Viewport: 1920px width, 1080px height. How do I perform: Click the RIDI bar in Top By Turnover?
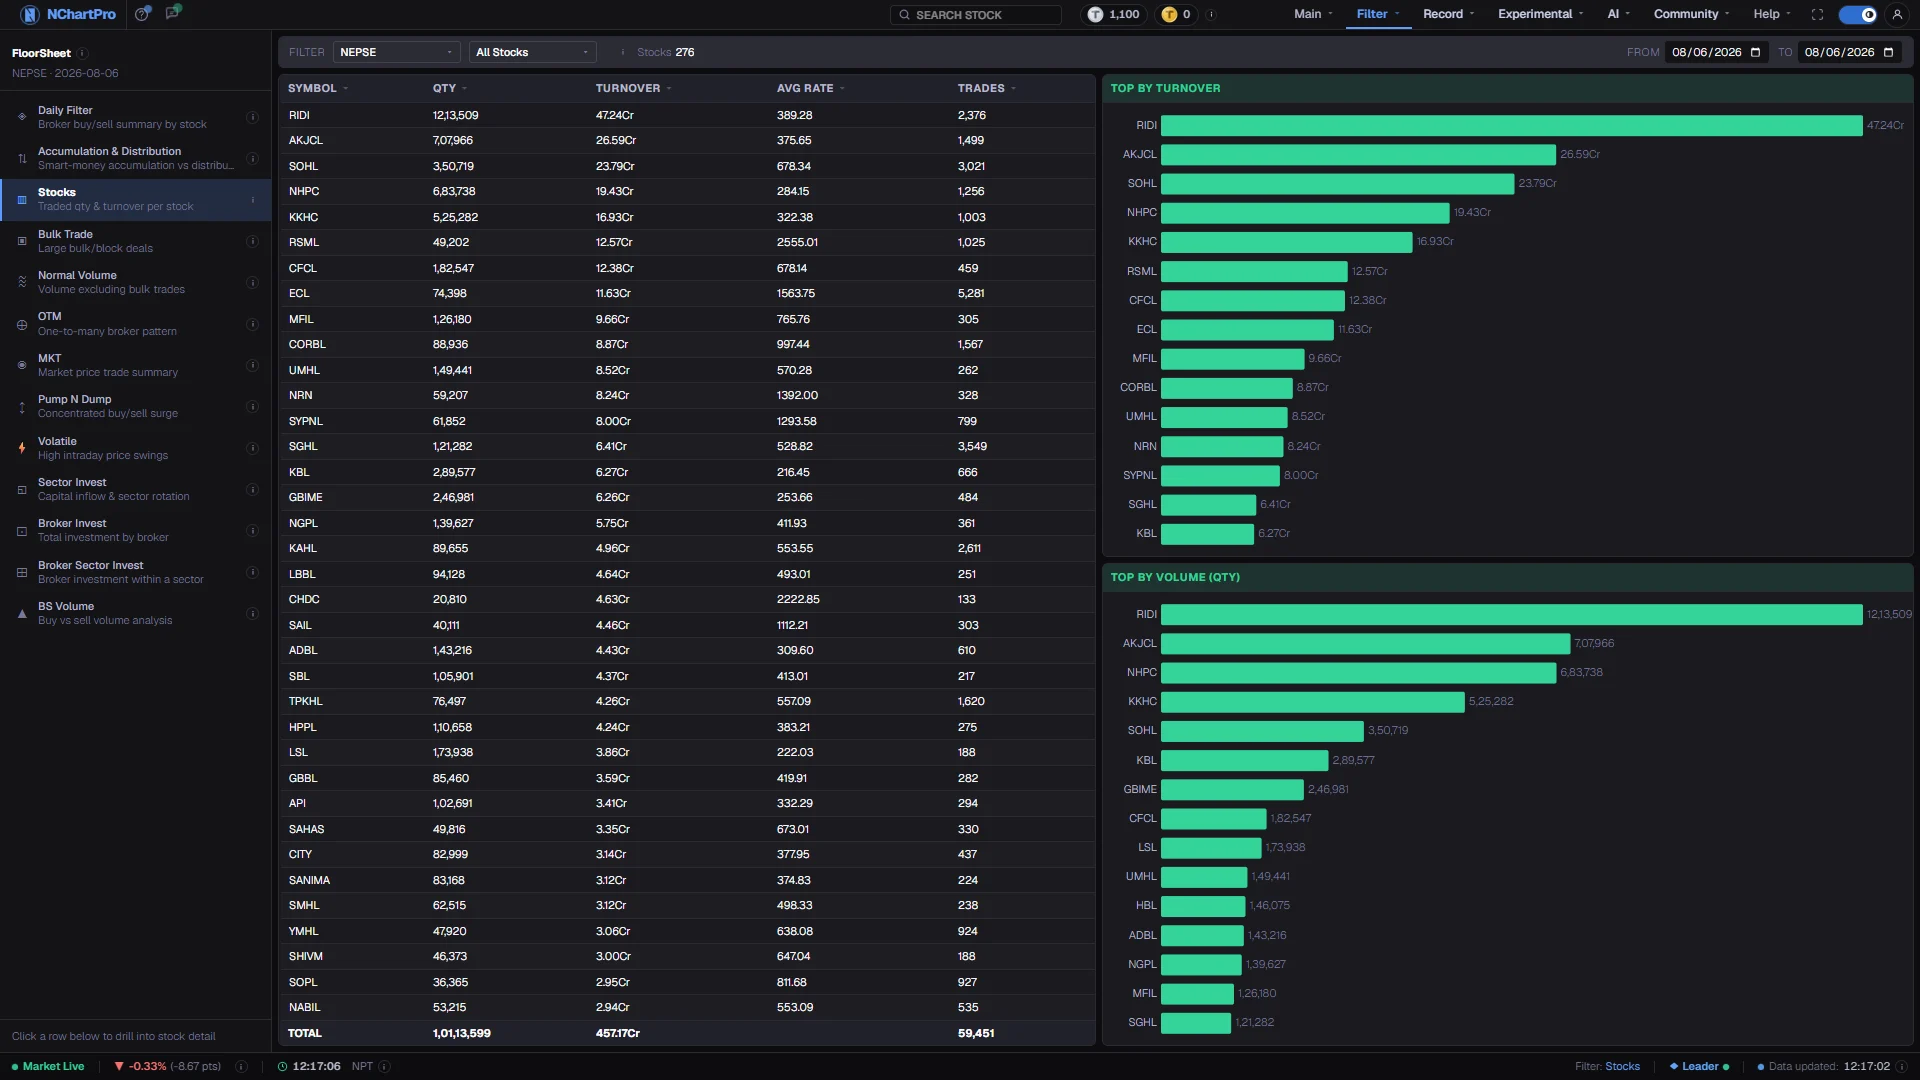coord(1511,125)
